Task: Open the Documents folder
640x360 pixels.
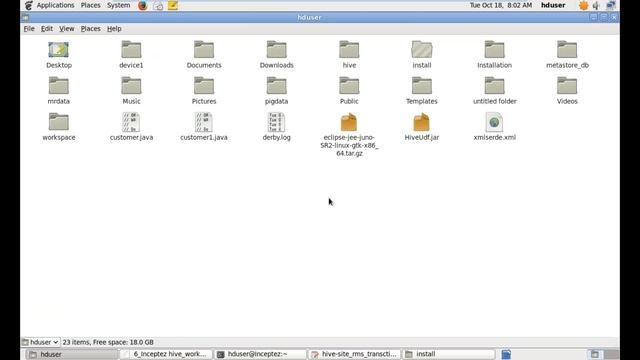Action: [204, 50]
